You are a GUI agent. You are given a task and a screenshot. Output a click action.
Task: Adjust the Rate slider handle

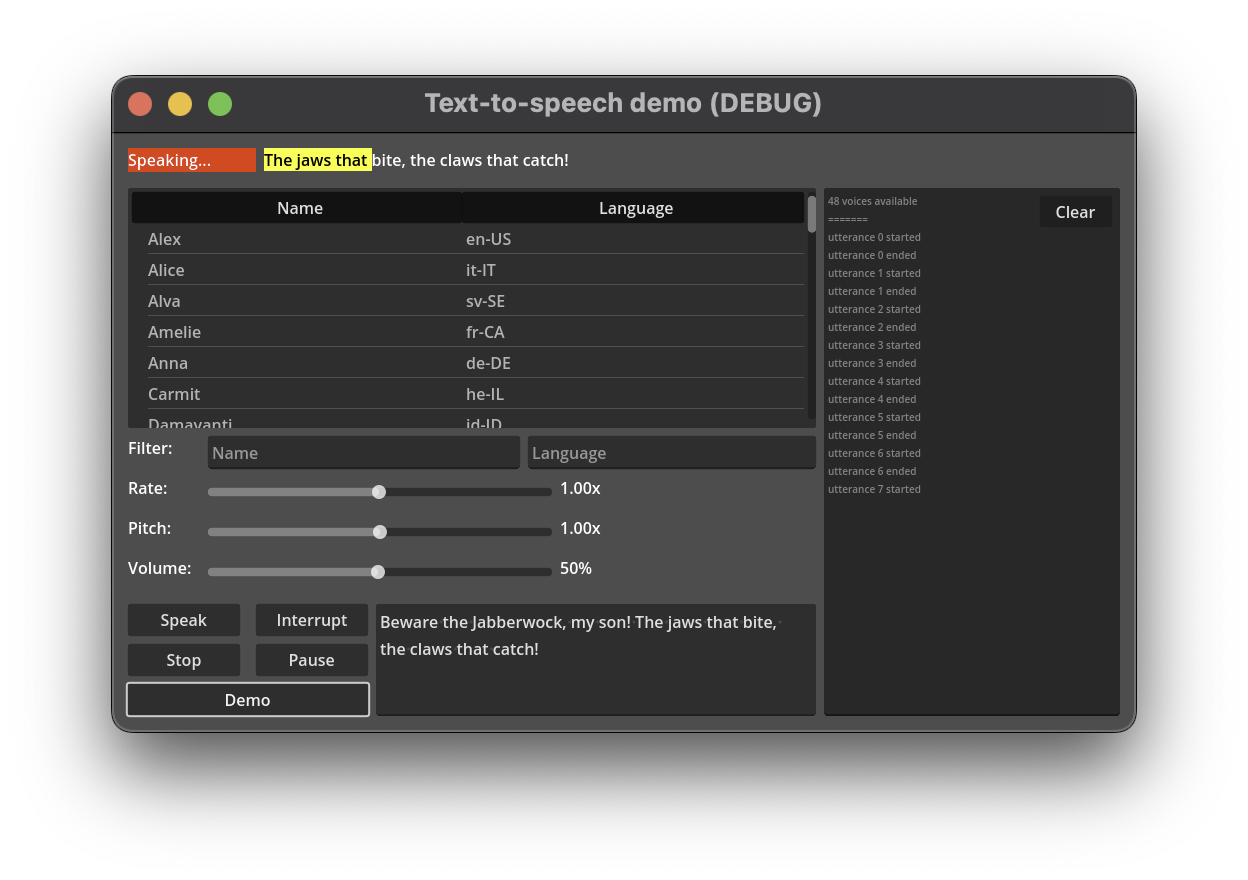click(x=378, y=491)
